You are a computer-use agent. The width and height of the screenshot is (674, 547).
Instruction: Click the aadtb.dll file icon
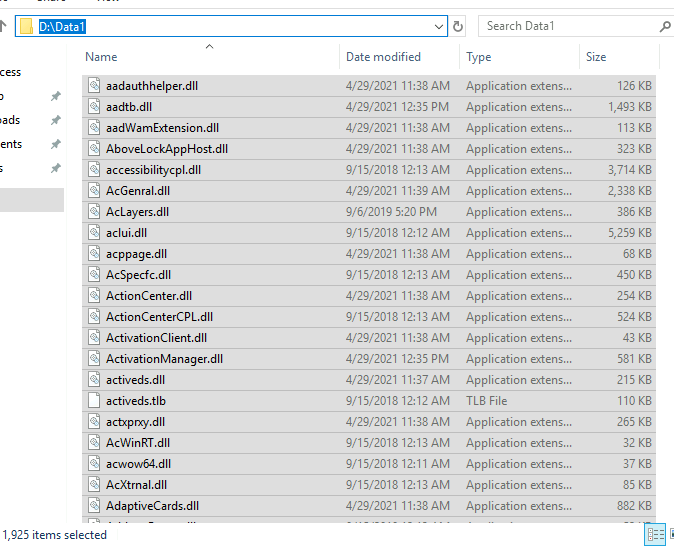94,107
